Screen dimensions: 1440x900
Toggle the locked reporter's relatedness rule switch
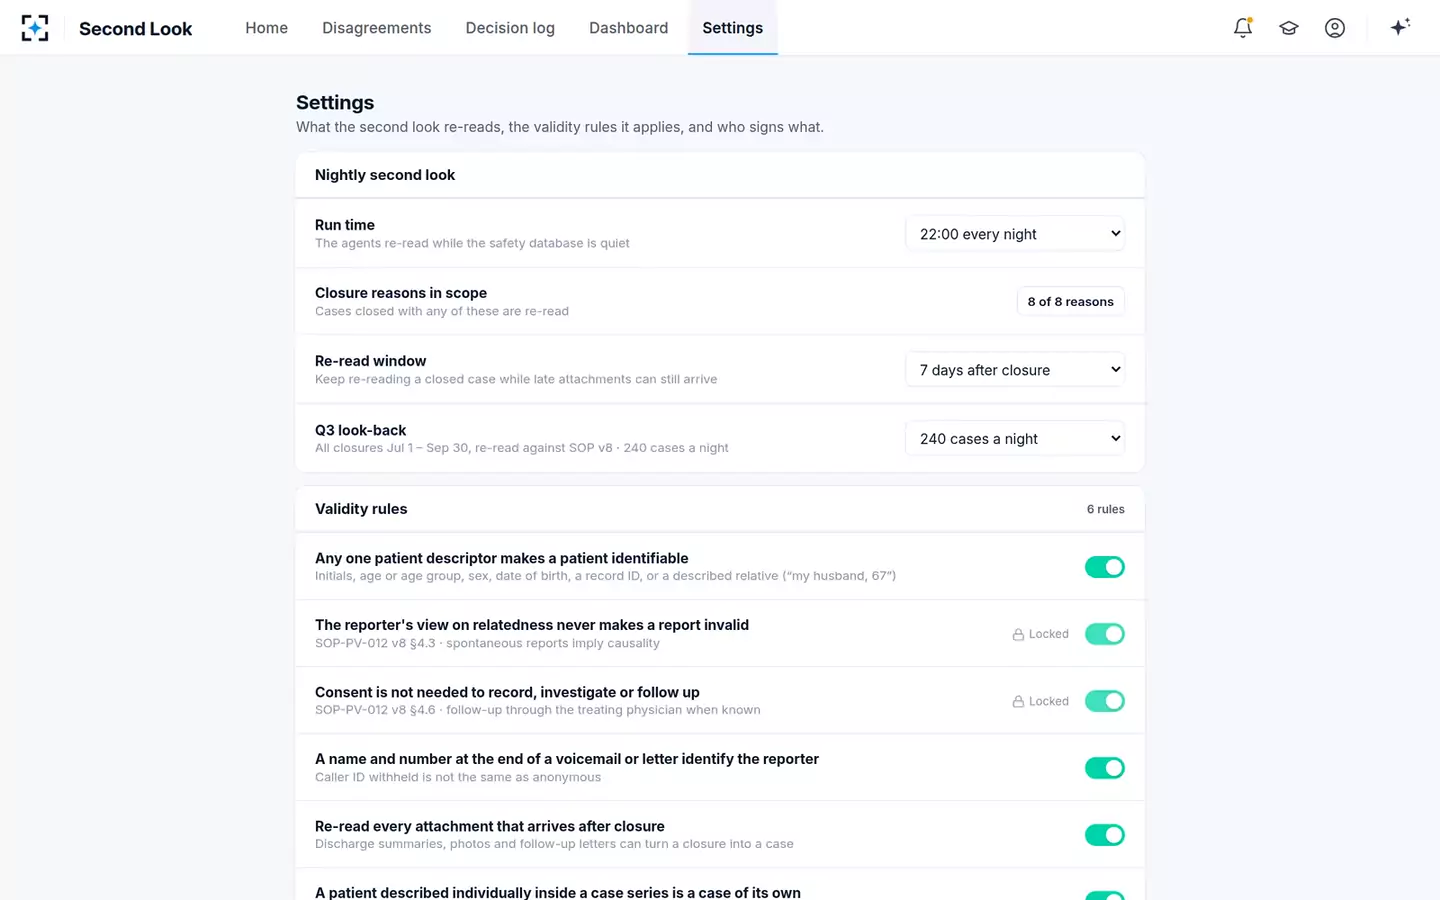pyautogui.click(x=1105, y=634)
